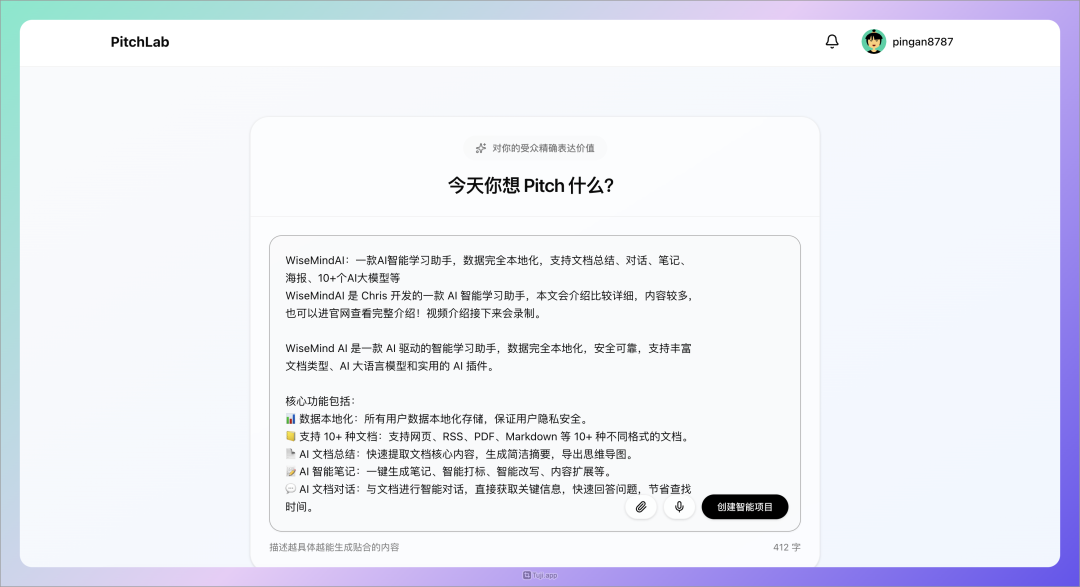Click the line starting 核心功能包括
1080x587 pixels.
[320, 401]
